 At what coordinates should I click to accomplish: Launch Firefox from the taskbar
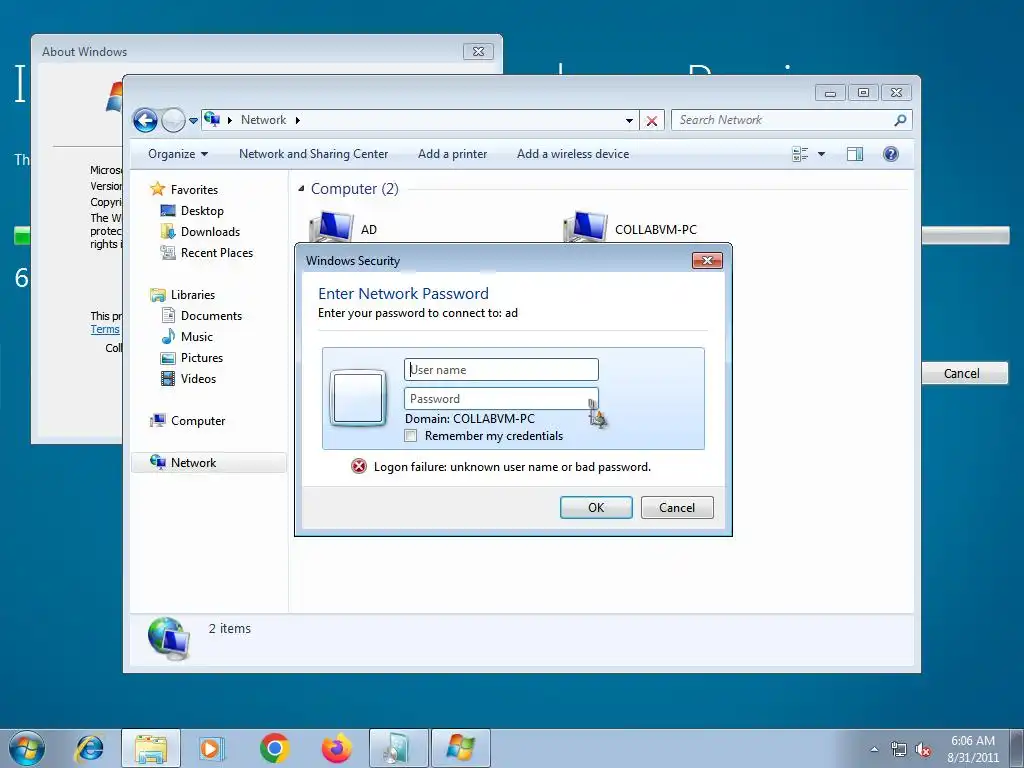pyautogui.click(x=336, y=748)
